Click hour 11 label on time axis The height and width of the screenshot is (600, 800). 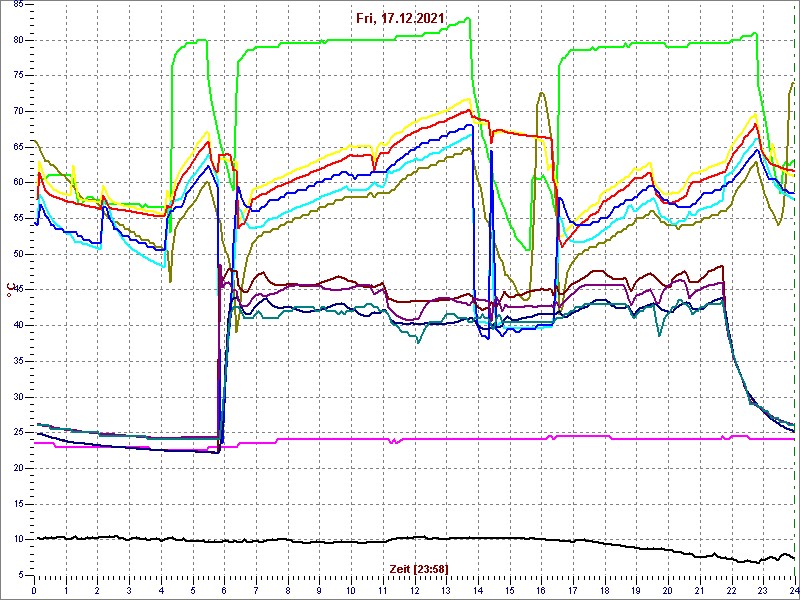pyautogui.click(x=383, y=591)
